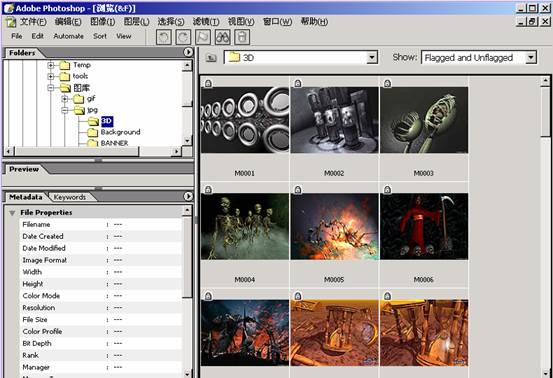Open the browser File menu
This screenshot has height=378, width=553.
tap(17, 36)
